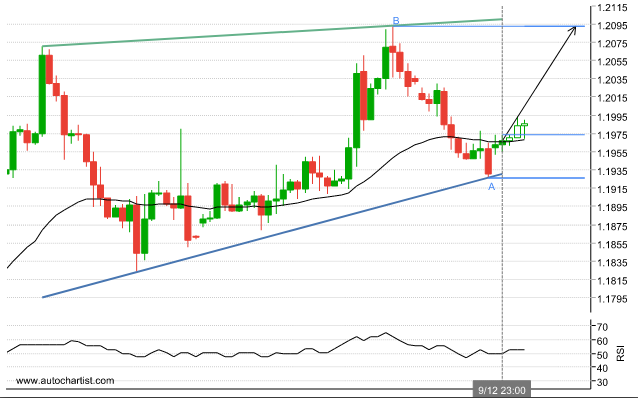
Task: Click the RSI 40 level label
Action: pyautogui.click(x=602, y=368)
